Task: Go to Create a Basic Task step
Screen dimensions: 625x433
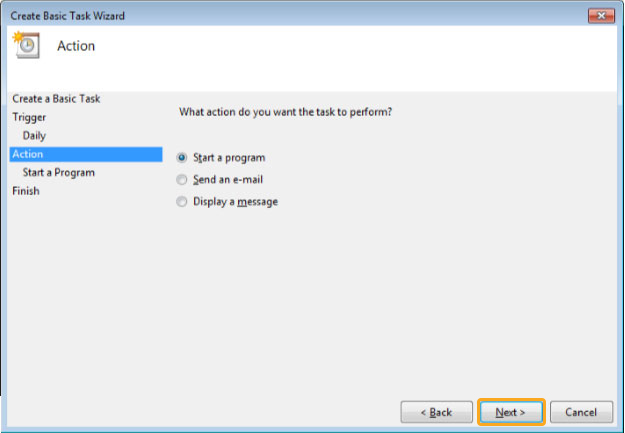Action: (x=56, y=98)
